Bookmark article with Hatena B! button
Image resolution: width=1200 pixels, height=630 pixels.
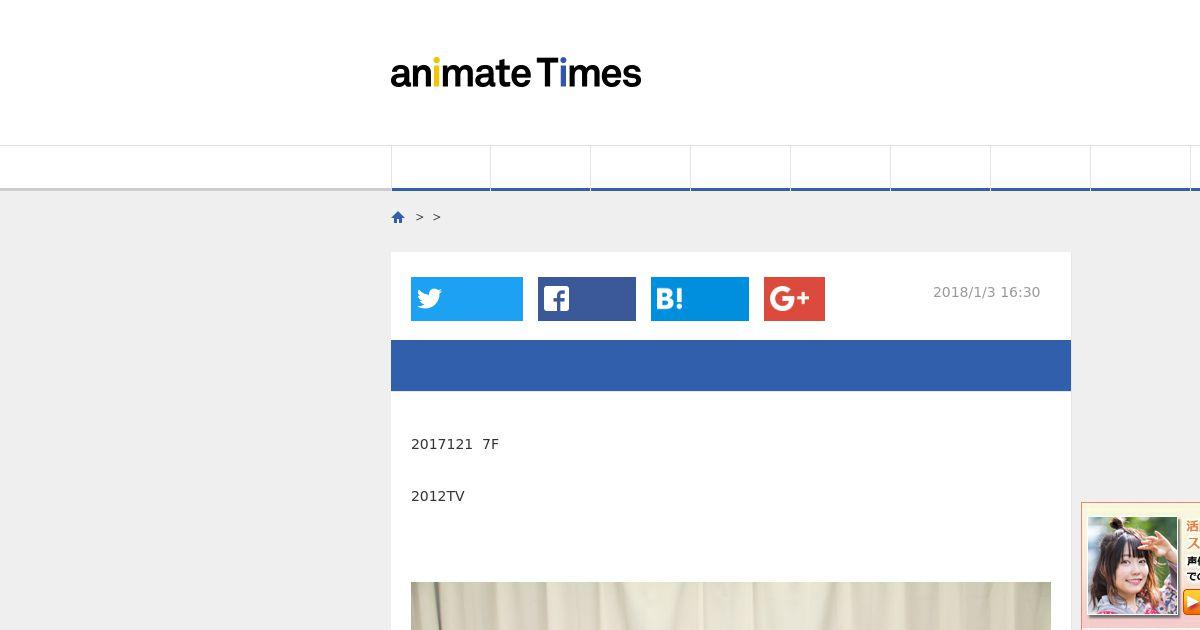pos(700,299)
